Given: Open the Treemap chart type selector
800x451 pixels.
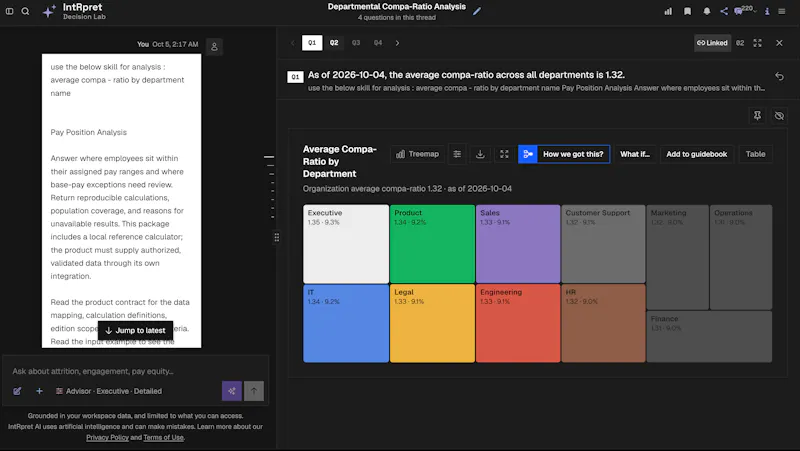Looking at the screenshot, I should click(417, 154).
